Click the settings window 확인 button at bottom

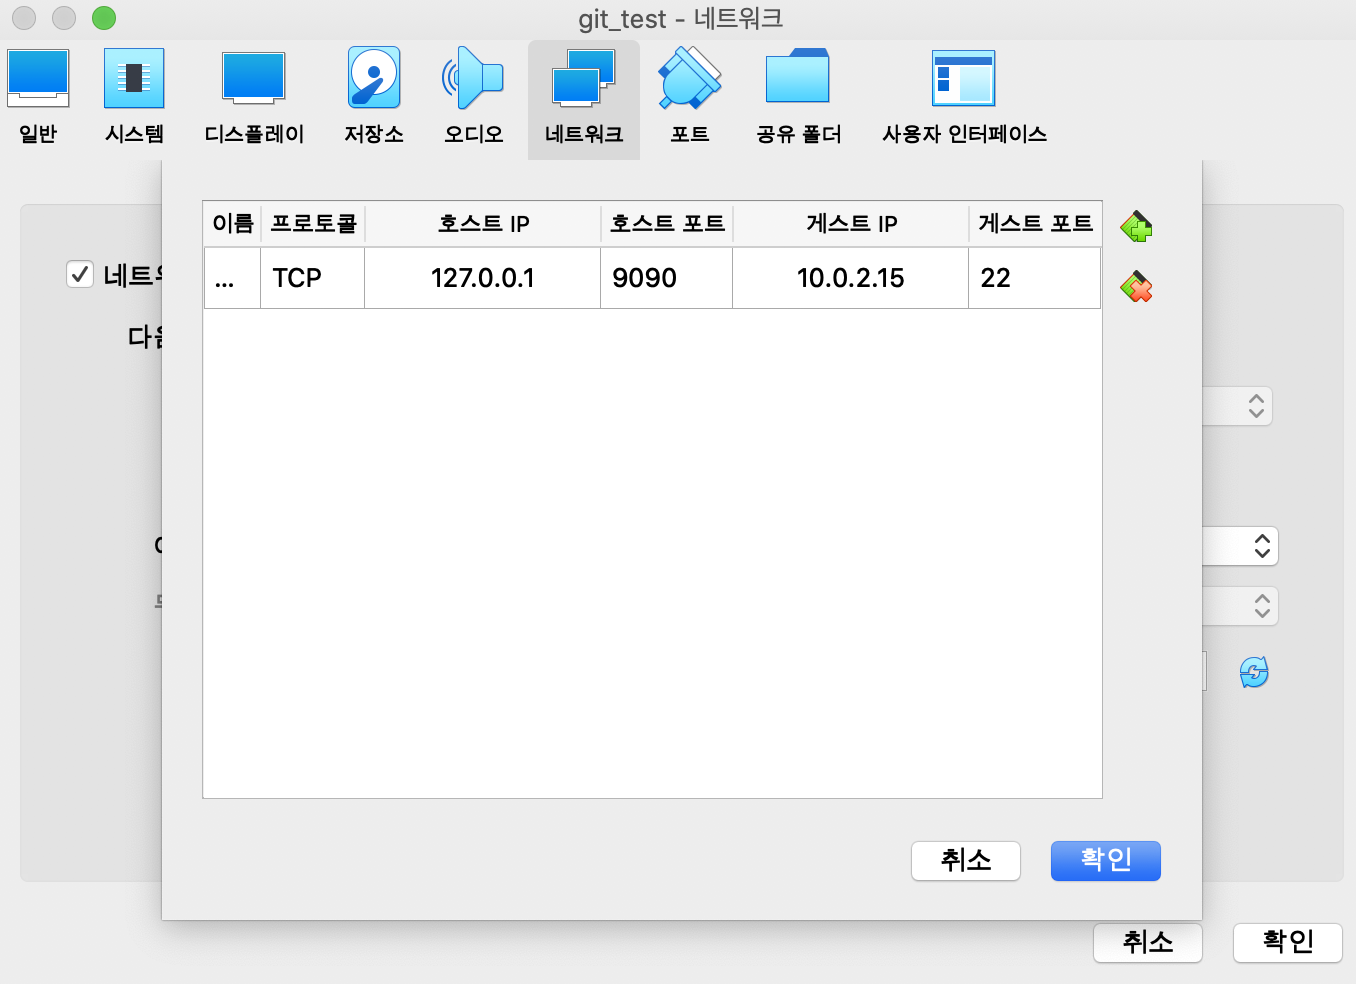click(x=1288, y=942)
